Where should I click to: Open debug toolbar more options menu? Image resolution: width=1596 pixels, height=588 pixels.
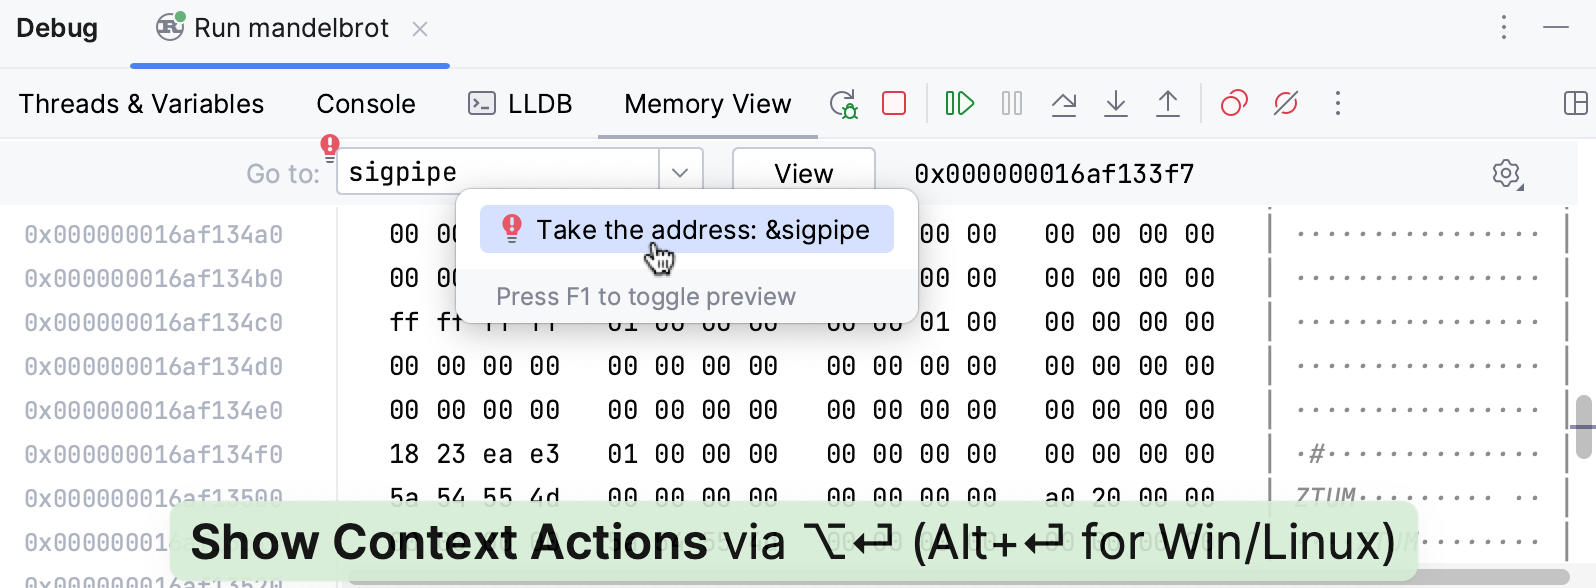tap(1338, 103)
